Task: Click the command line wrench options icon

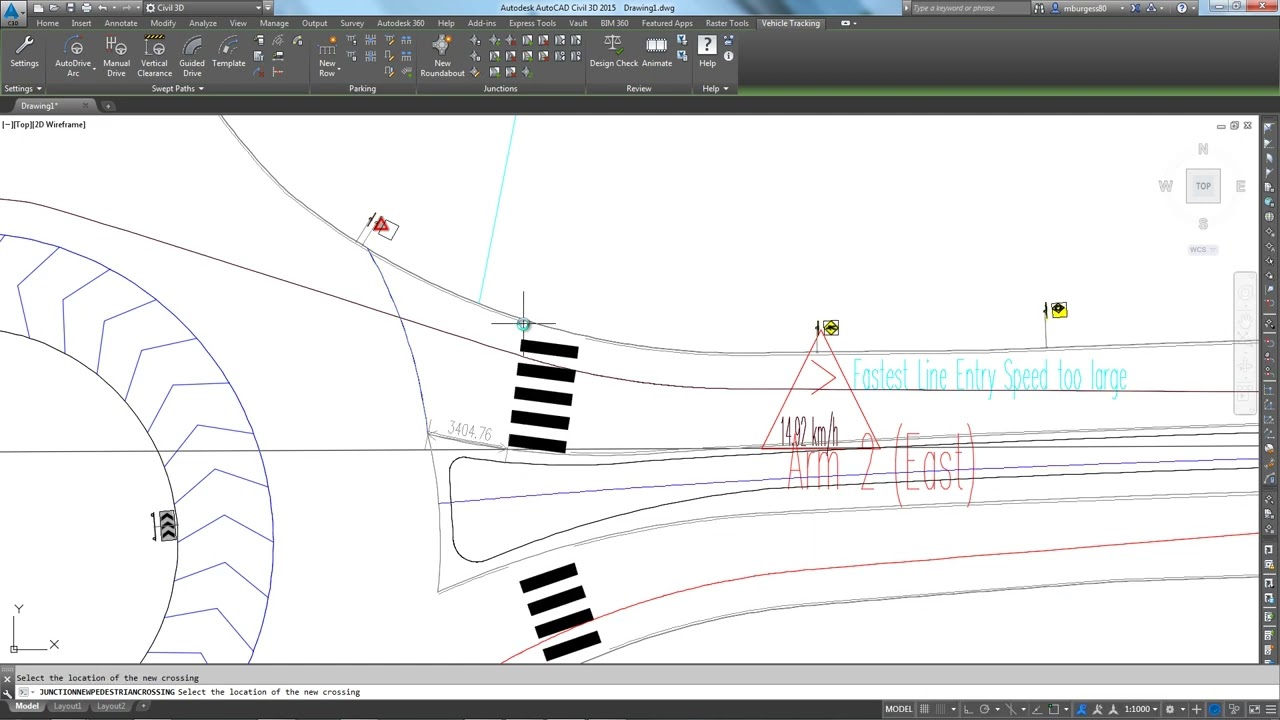Action: click(x=9, y=692)
